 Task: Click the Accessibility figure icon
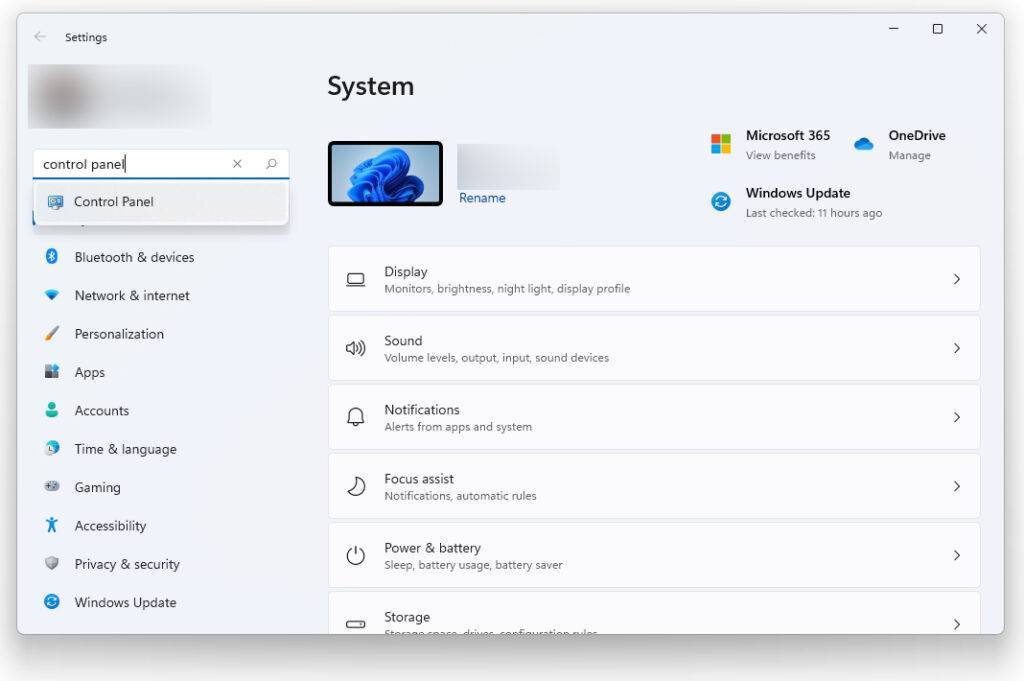[x=52, y=525]
